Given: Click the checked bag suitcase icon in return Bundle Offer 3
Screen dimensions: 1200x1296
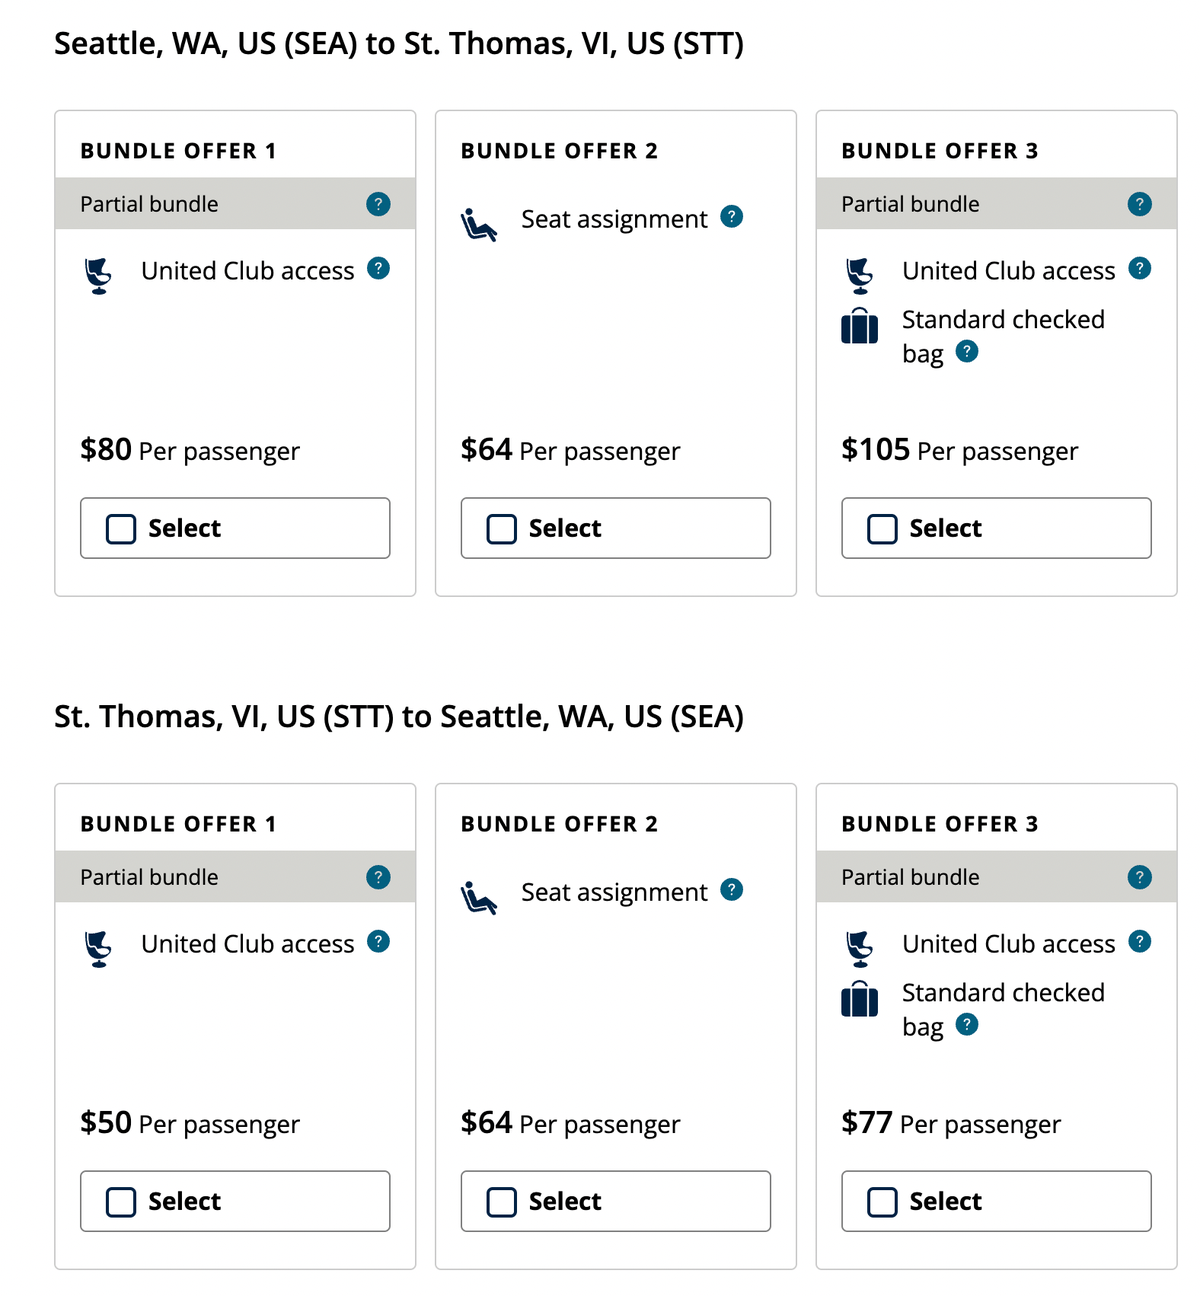Looking at the screenshot, I should coord(859,1000).
